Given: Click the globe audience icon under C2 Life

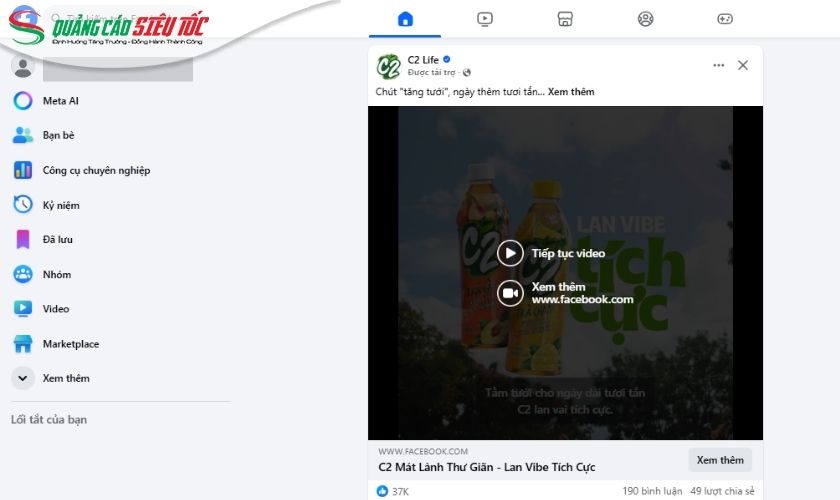Looking at the screenshot, I should (x=467, y=72).
